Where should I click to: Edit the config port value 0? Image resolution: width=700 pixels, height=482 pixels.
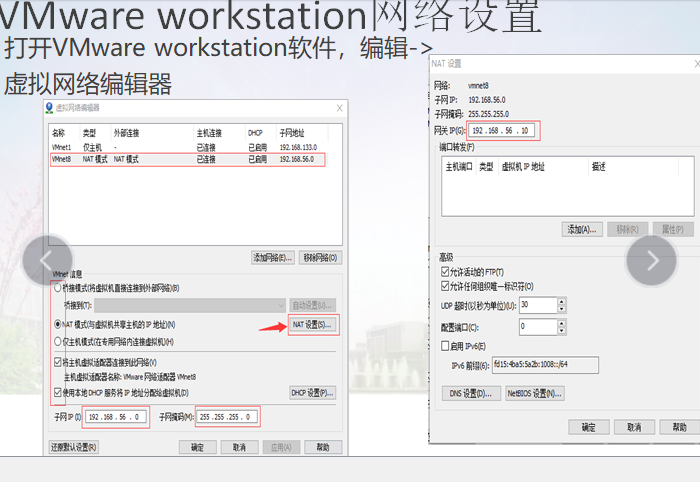click(x=538, y=327)
